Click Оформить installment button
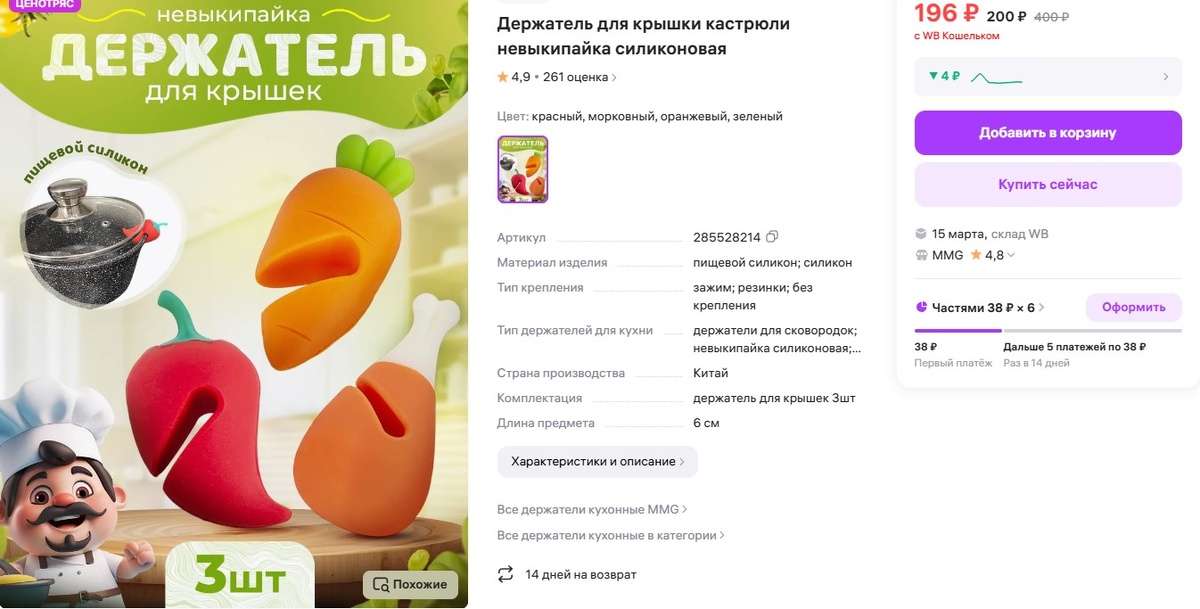Screen dimensions: 1200x609 [x=1134, y=307]
